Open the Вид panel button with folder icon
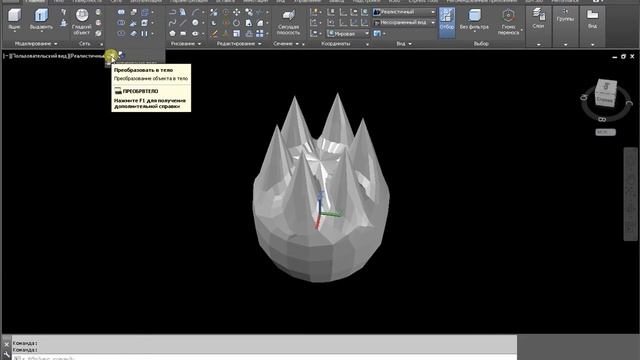The image size is (640, 360). click(x=592, y=19)
